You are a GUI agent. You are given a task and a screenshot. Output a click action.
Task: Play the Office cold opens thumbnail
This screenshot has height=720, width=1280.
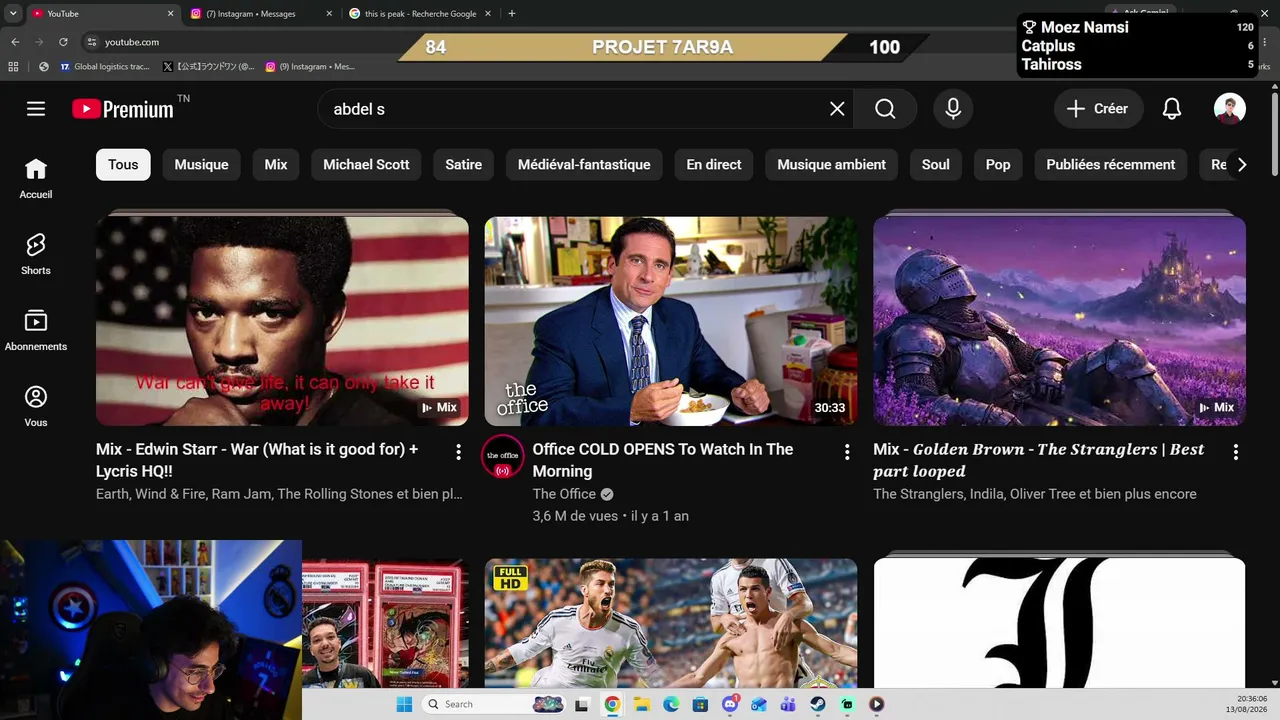(671, 321)
